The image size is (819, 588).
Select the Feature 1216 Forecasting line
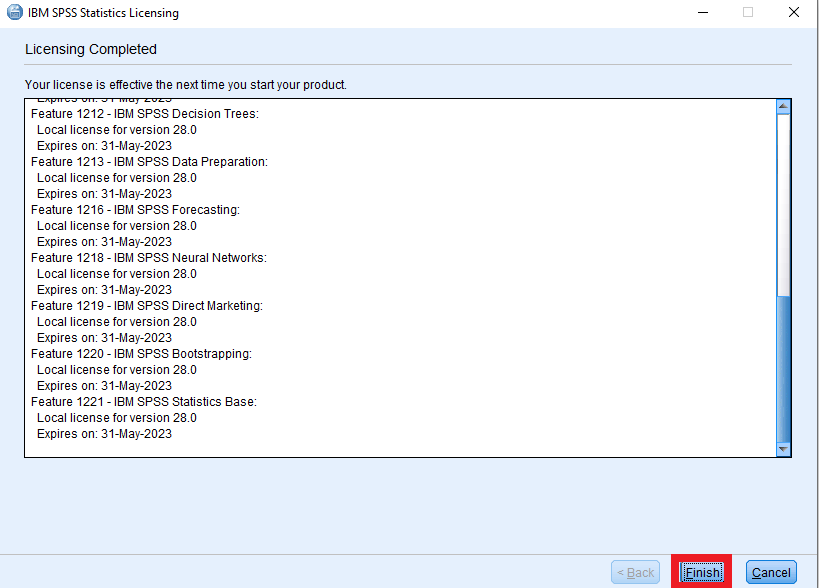(x=135, y=210)
